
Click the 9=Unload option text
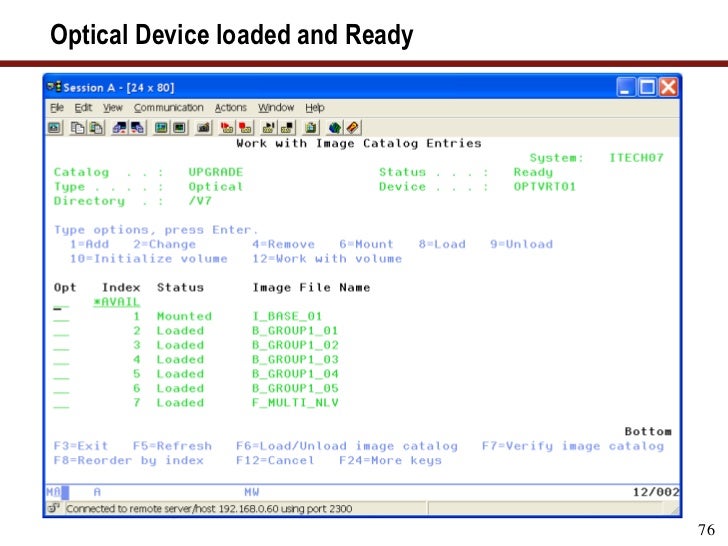click(521, 245)
